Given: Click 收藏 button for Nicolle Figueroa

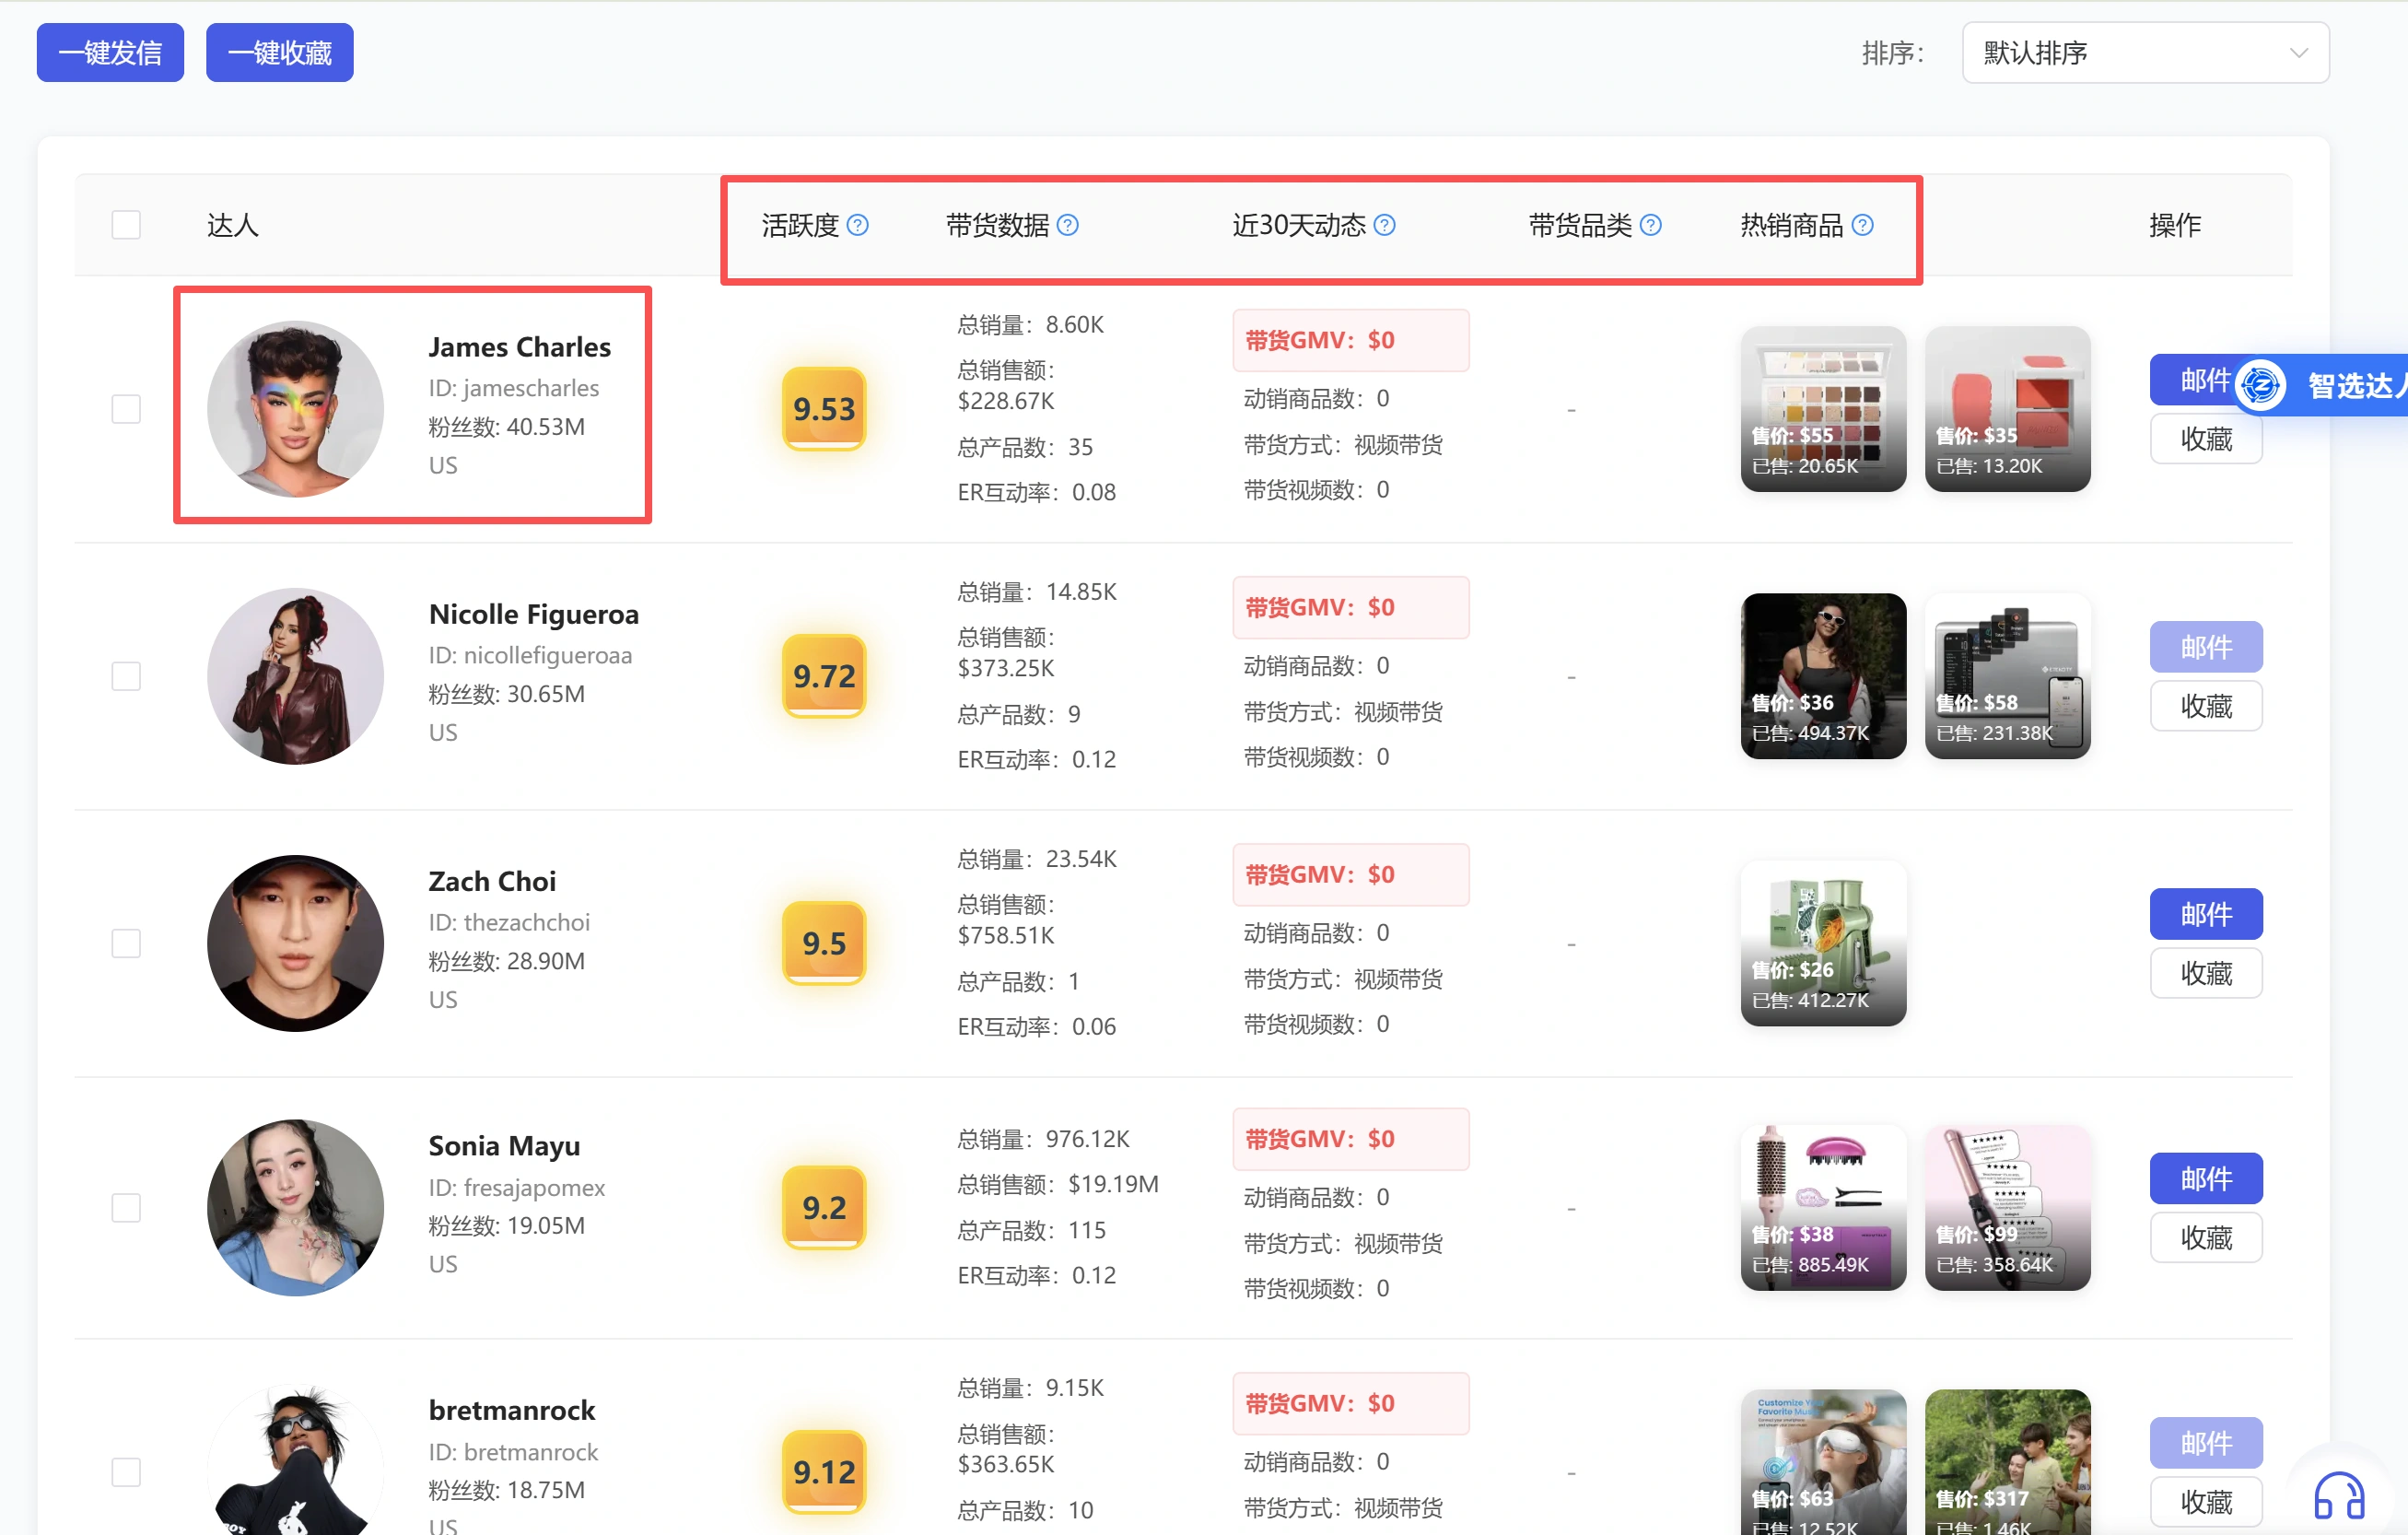Looking at the screenshot, I should 2205,706.
